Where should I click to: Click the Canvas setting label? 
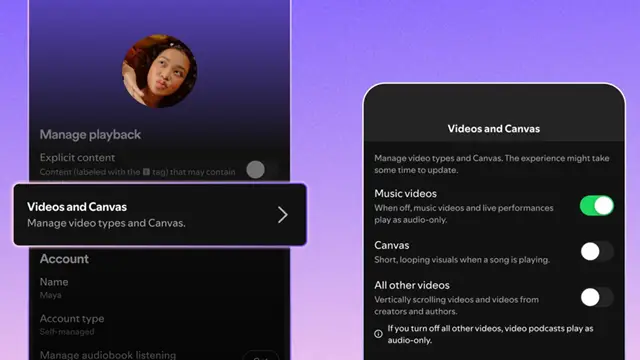coord(391,245)
